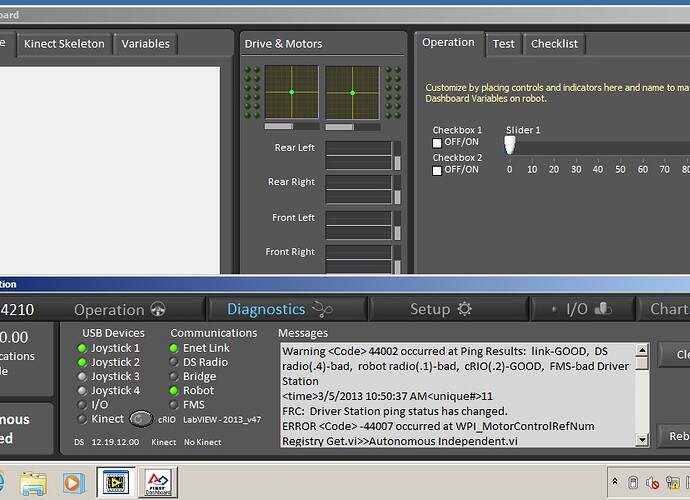The height and width of the screenshot is (500, 690).
Task: Click the 'Drive & Motors' panel heading
Action: [x=283, y=44]
